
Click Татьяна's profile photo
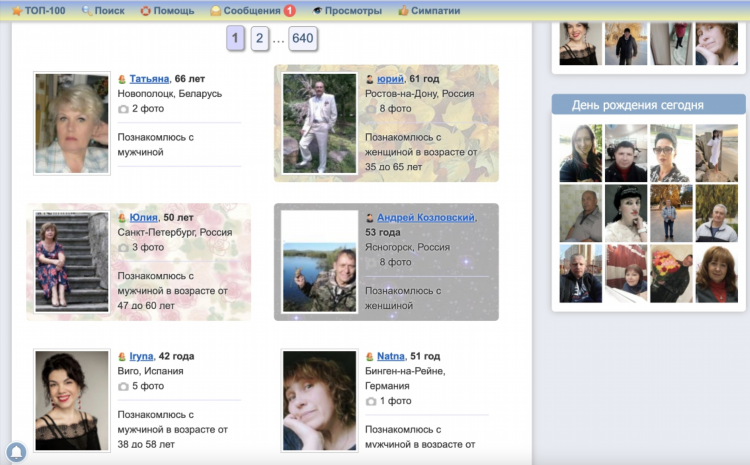coord(72,123)
